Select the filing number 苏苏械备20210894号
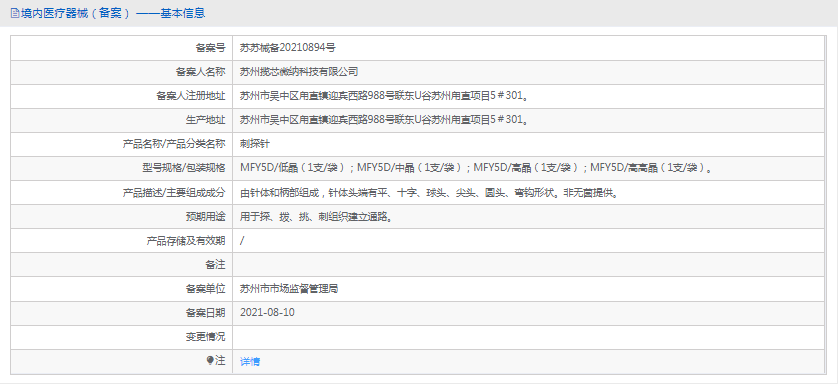The height and width of the screenshot is (386, 839). pos(288,48)
